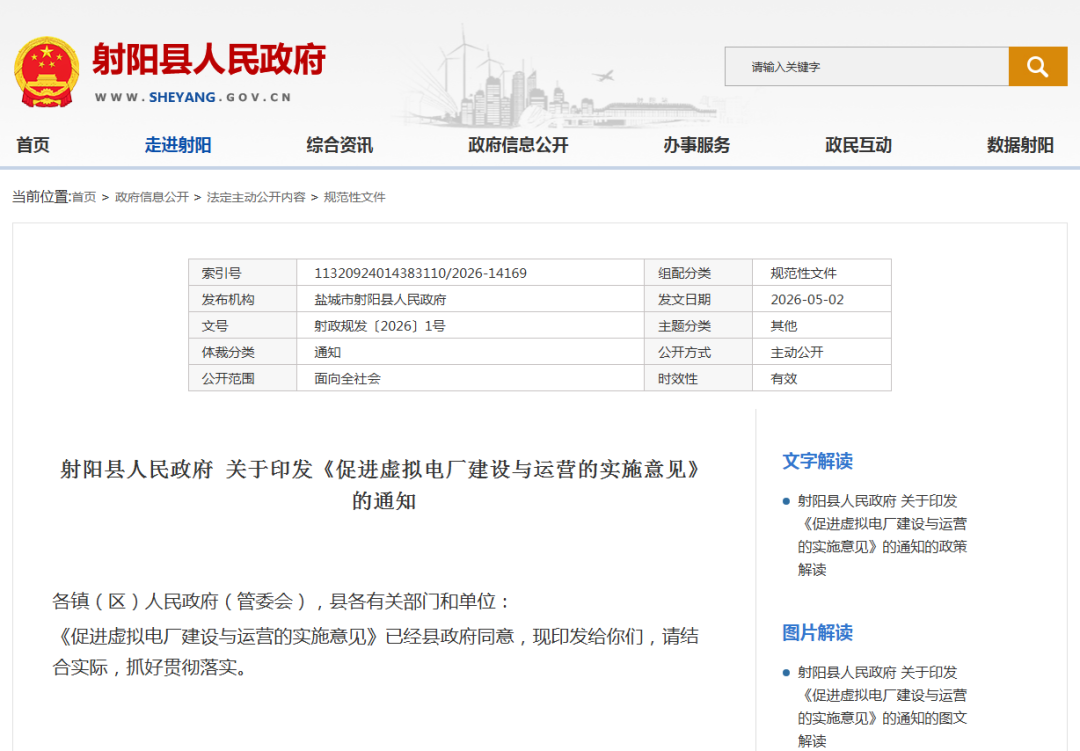Click the 发文日期 table label
The height and width of the screenshot is (751, 1080).
(x=684, y=300)
